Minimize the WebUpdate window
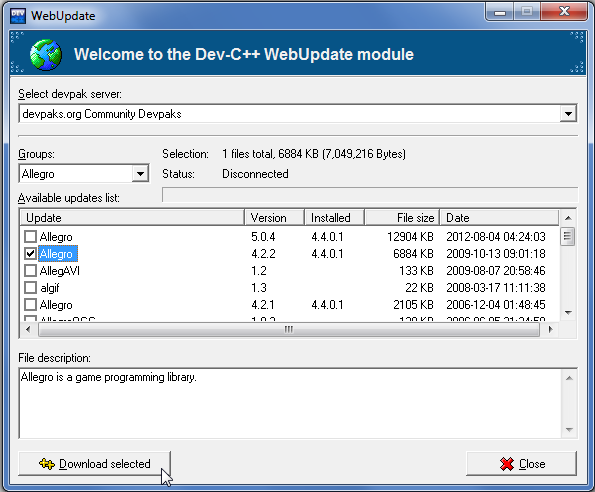The image size is (595, 492). point(500,12)
